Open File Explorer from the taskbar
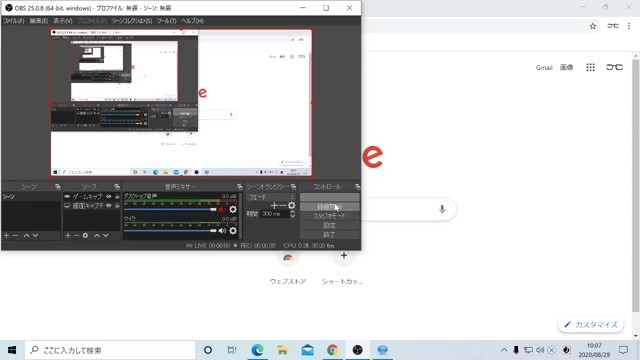The width and height of the screenshot is (640, 360). [x=282, y=350]
